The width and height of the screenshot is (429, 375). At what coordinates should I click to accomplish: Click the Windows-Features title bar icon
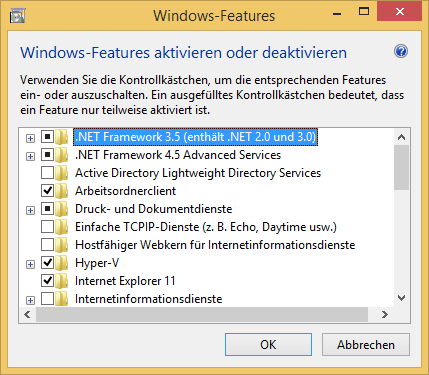tap(17, 16)
